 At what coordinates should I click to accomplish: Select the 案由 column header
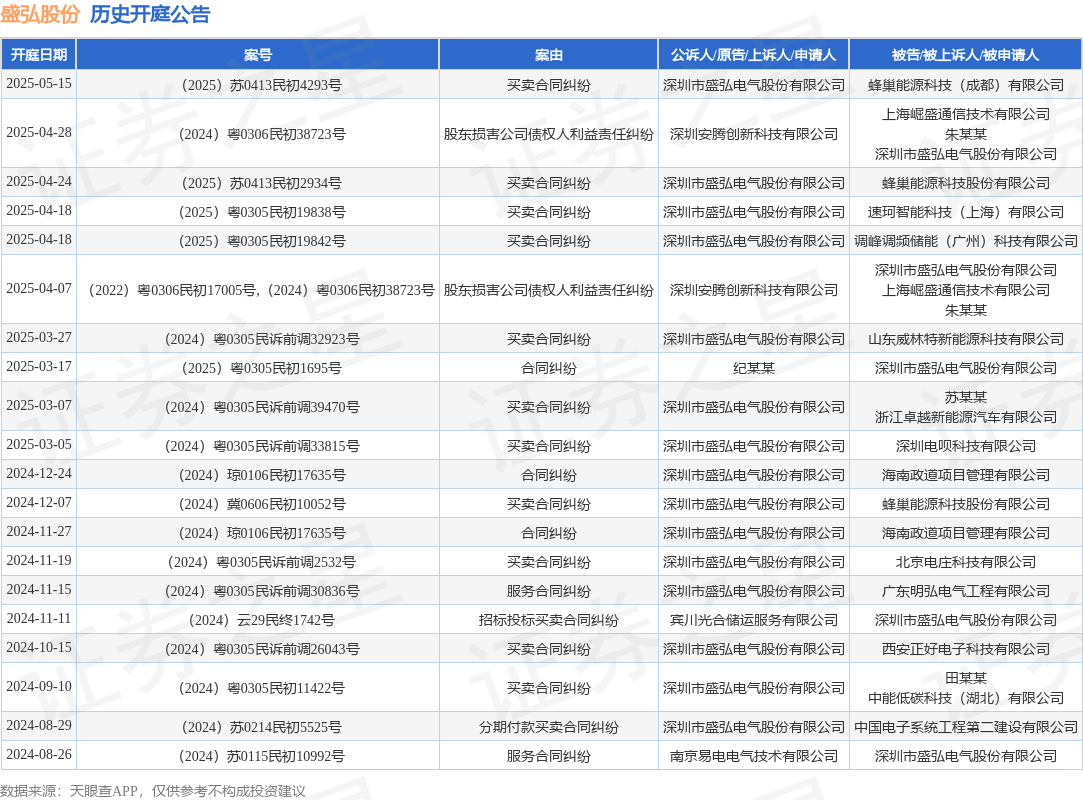coord(548,55)
